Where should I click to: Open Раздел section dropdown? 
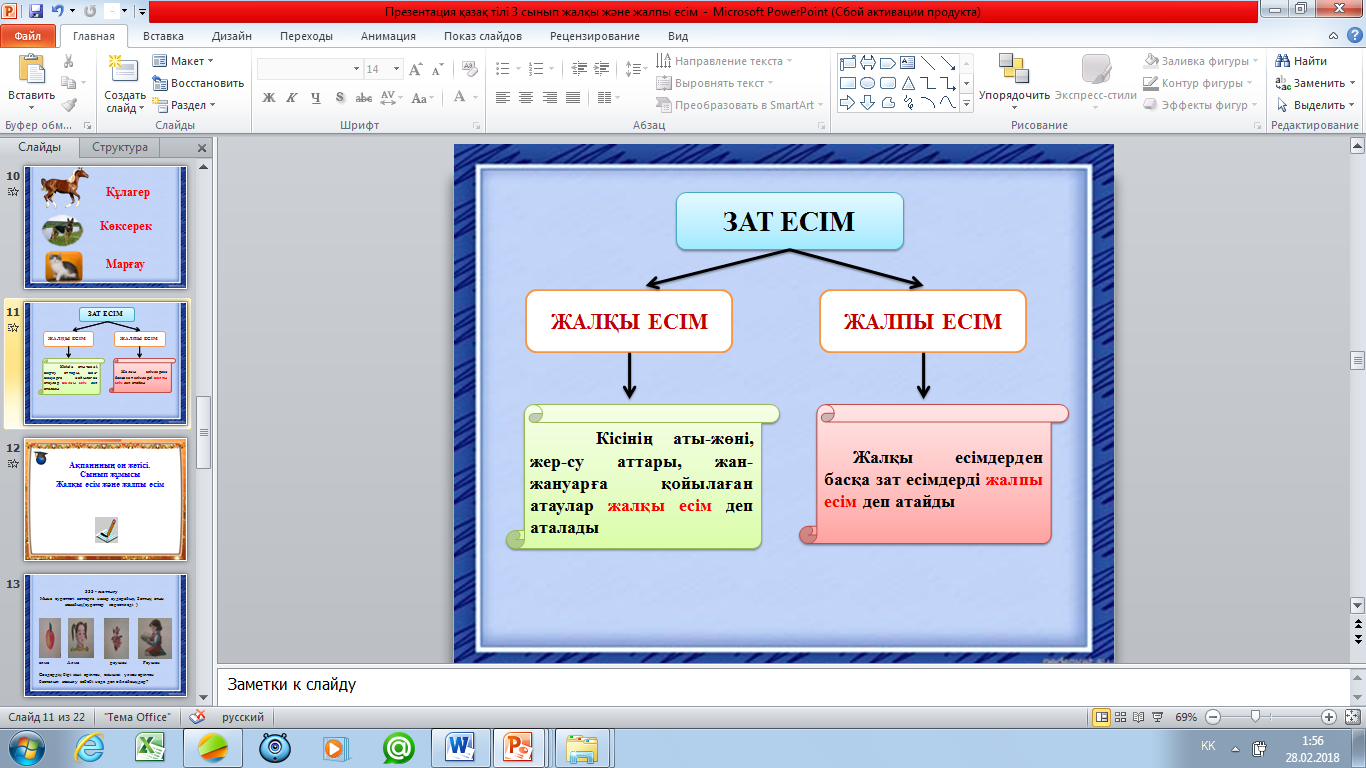pos(183,105)
